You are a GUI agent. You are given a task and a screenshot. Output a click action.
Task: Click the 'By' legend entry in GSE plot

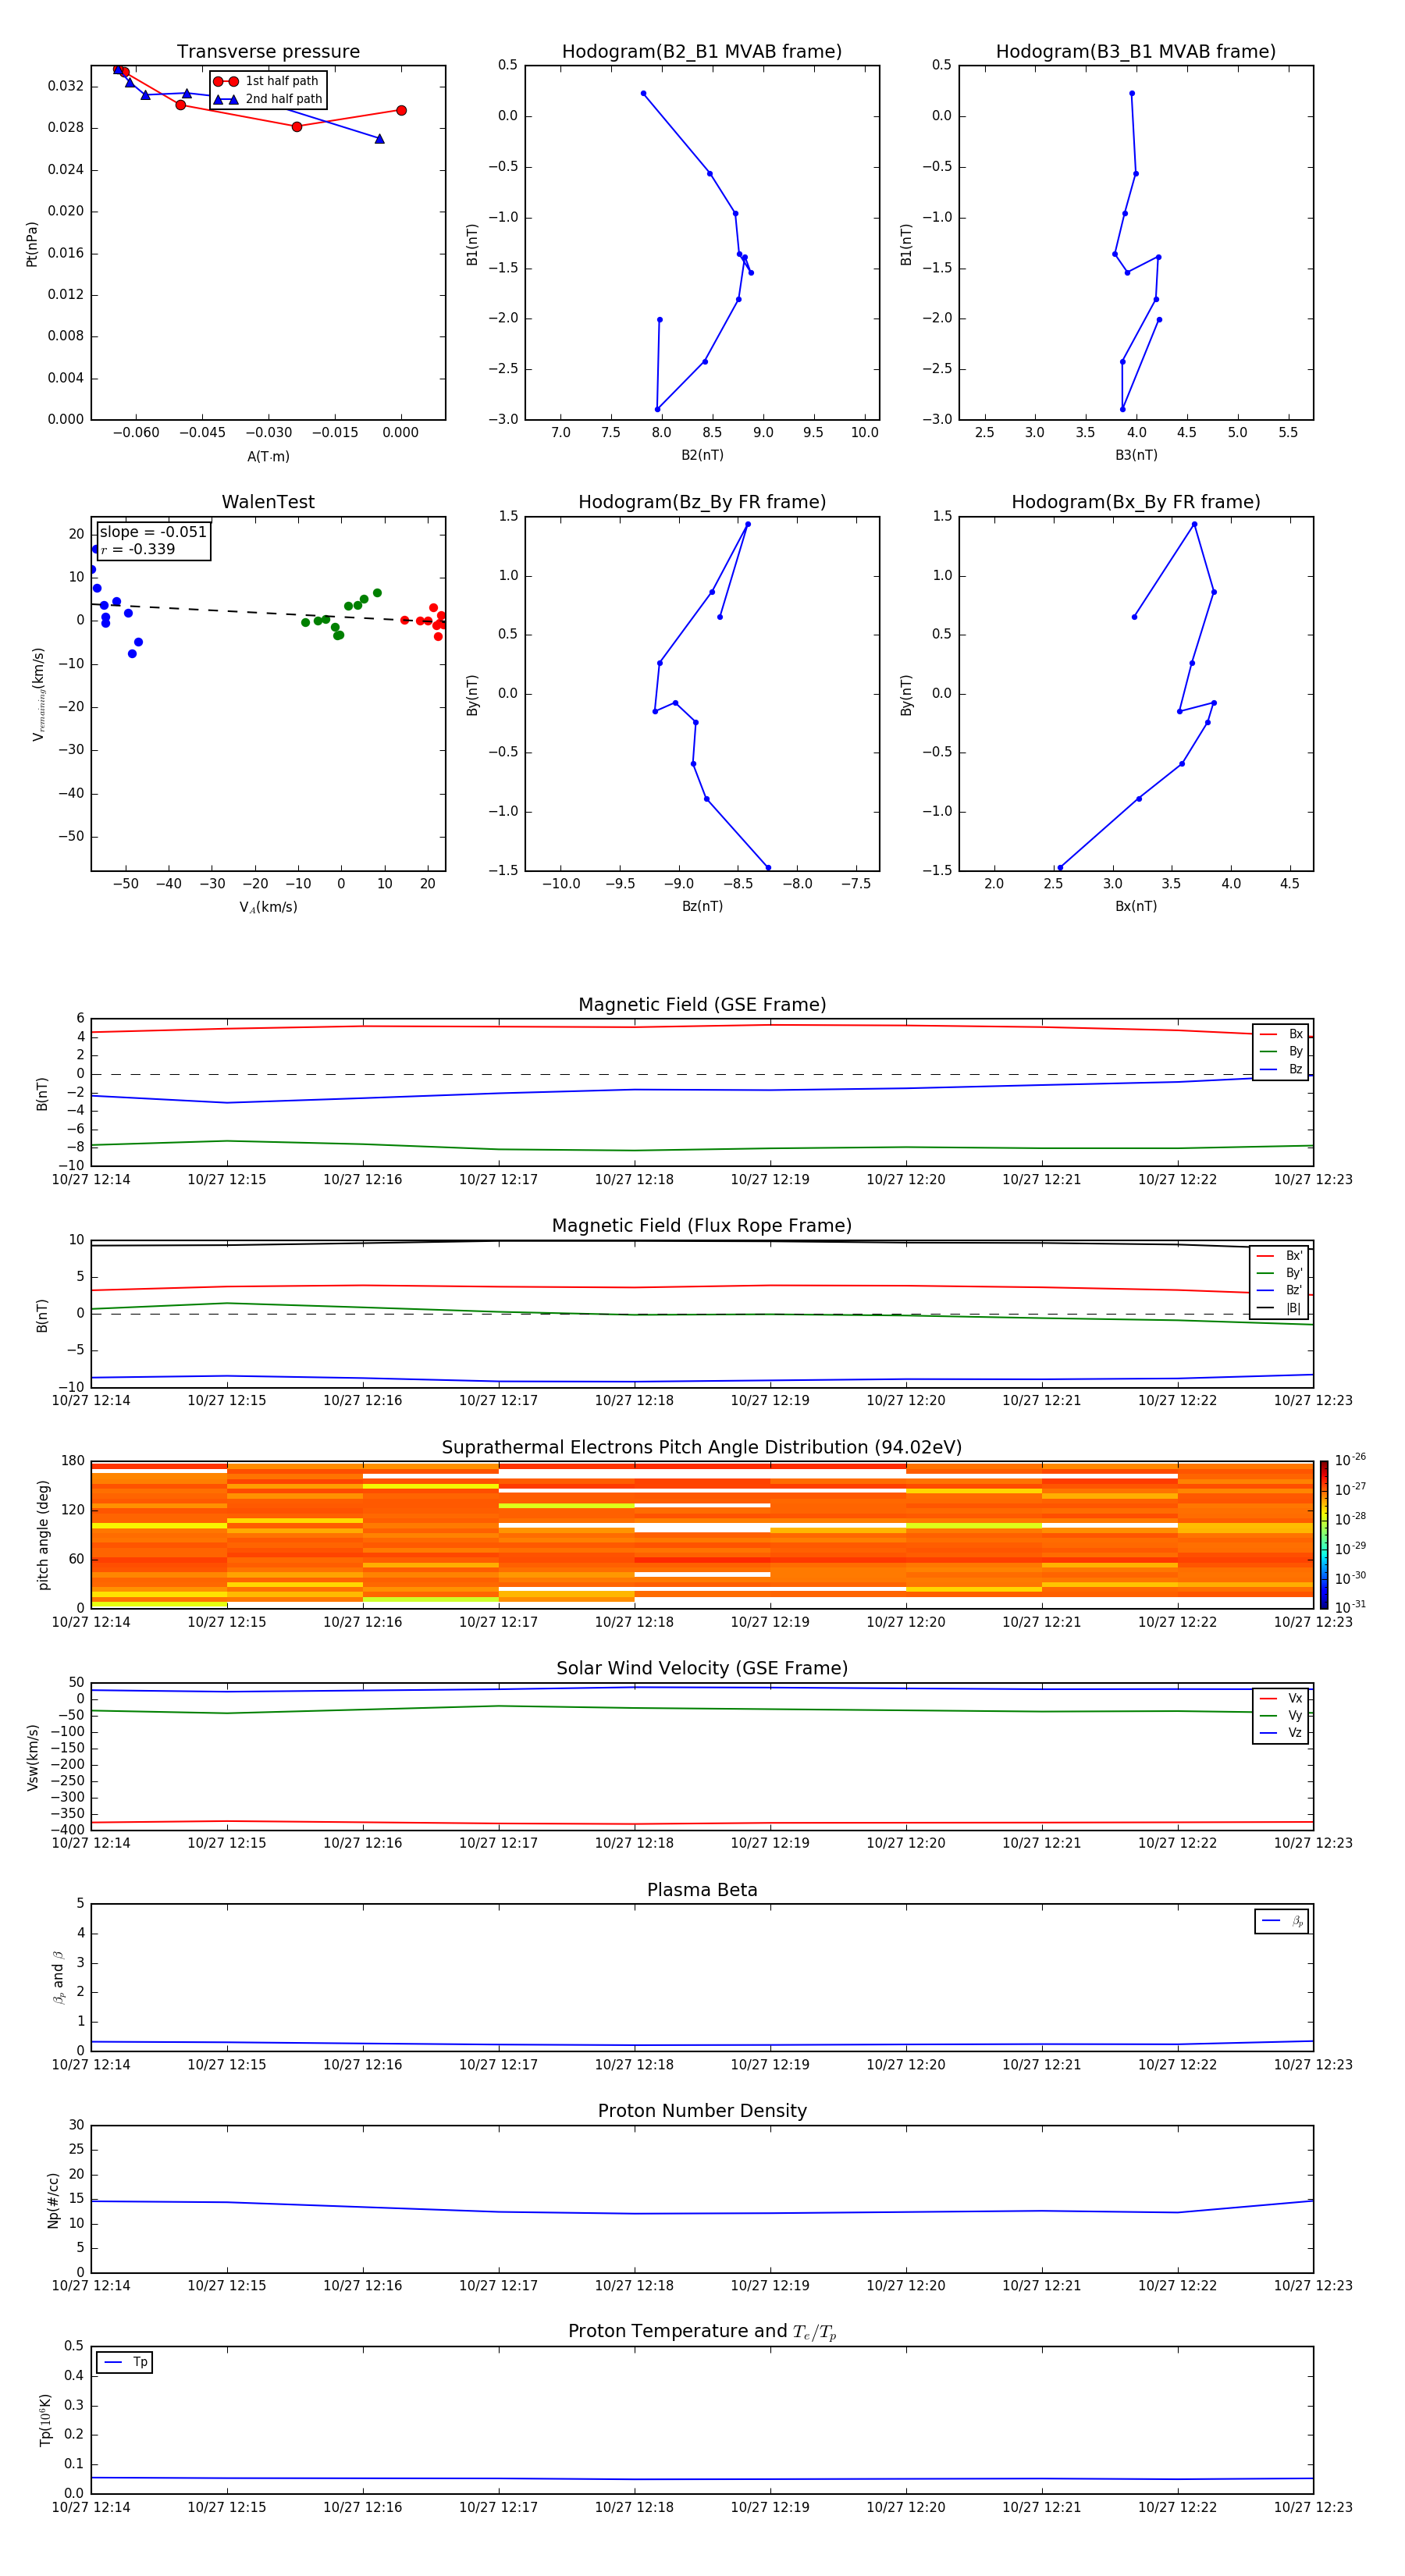1281,1051
